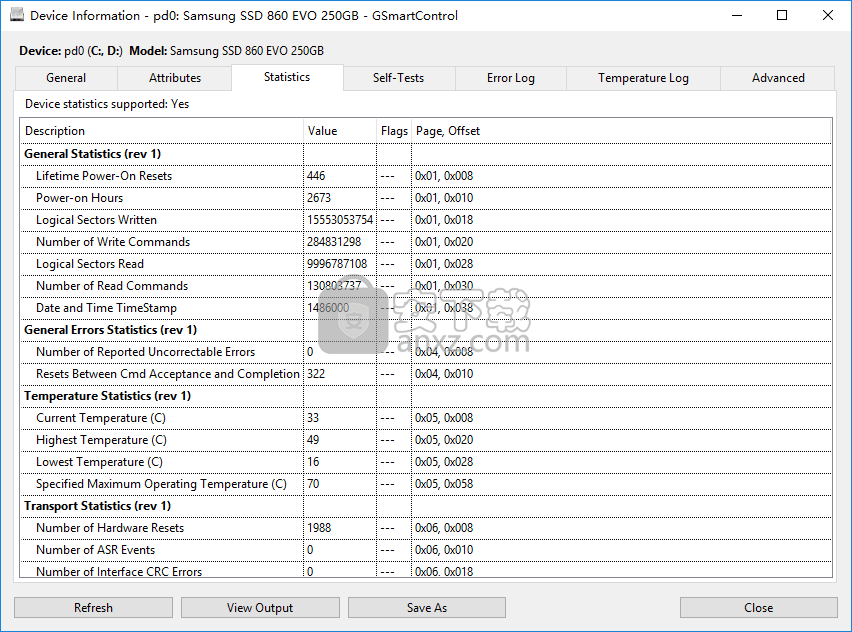Screen dimensions: 852x632
Task: Open the Advanced tab
Action: [x=778, y=78]
